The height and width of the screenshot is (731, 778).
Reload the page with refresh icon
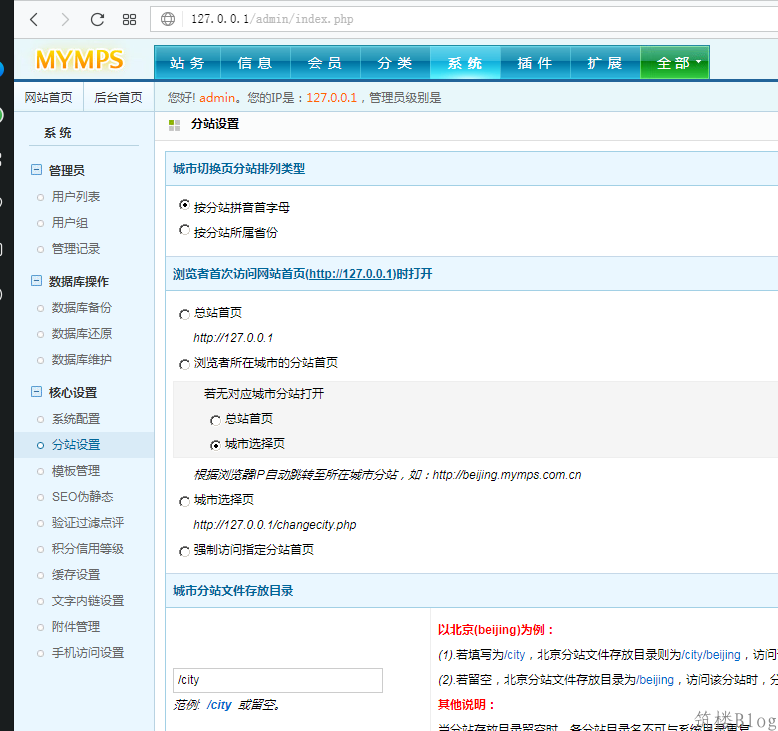(x=97, y=19)
